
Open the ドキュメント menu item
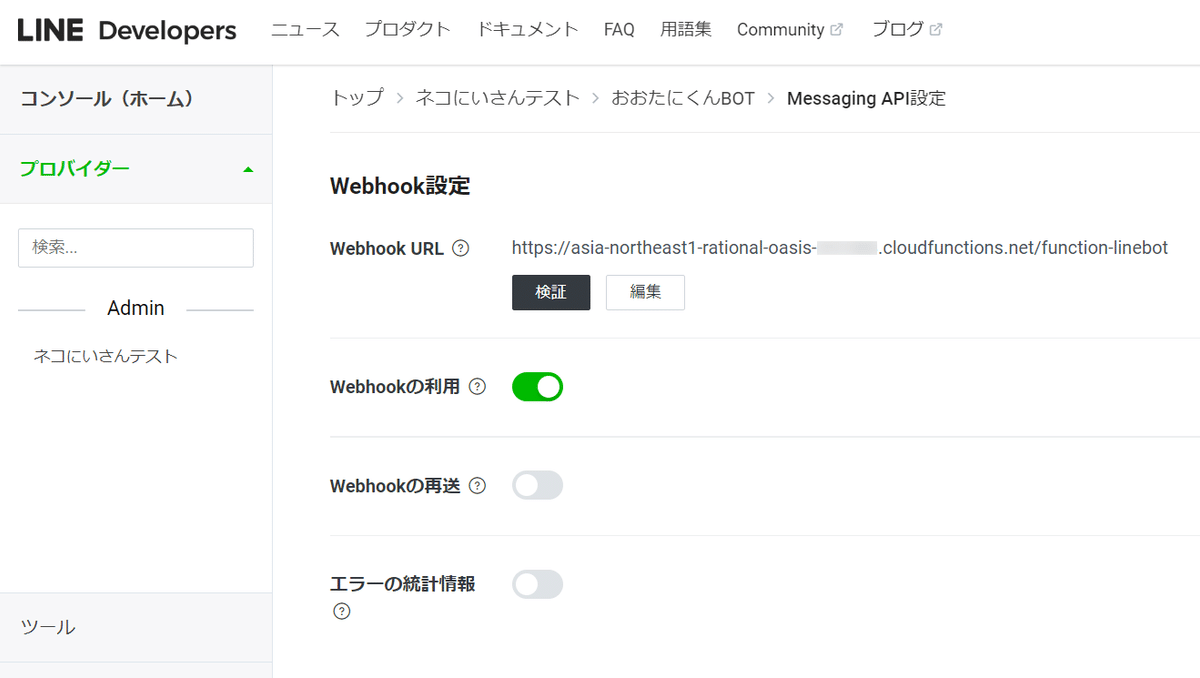point(528,30)
